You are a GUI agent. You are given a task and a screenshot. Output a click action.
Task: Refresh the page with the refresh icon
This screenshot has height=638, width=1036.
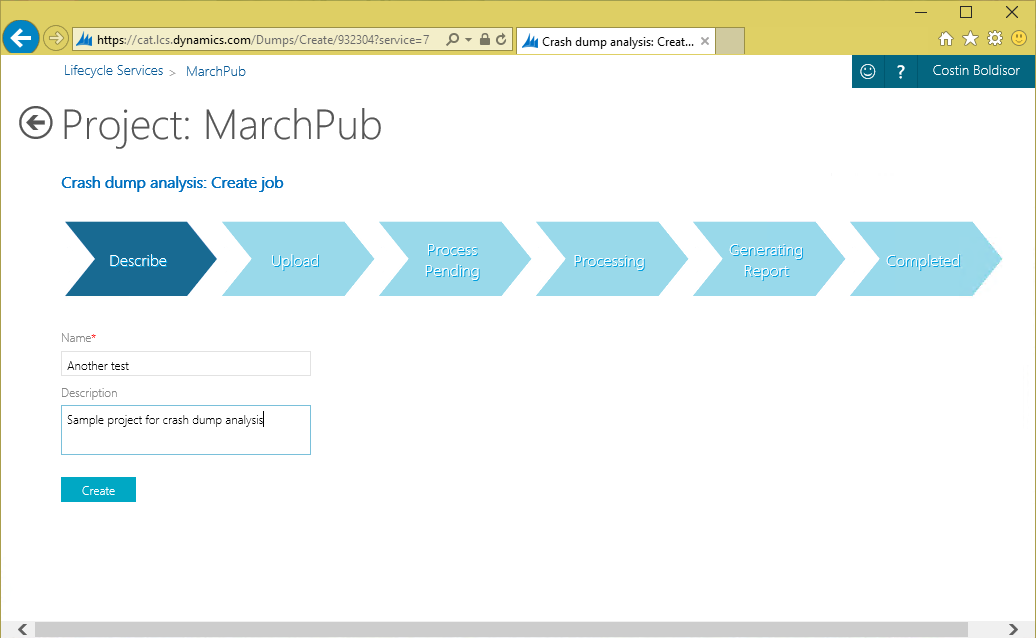click(x=501, y=38)
